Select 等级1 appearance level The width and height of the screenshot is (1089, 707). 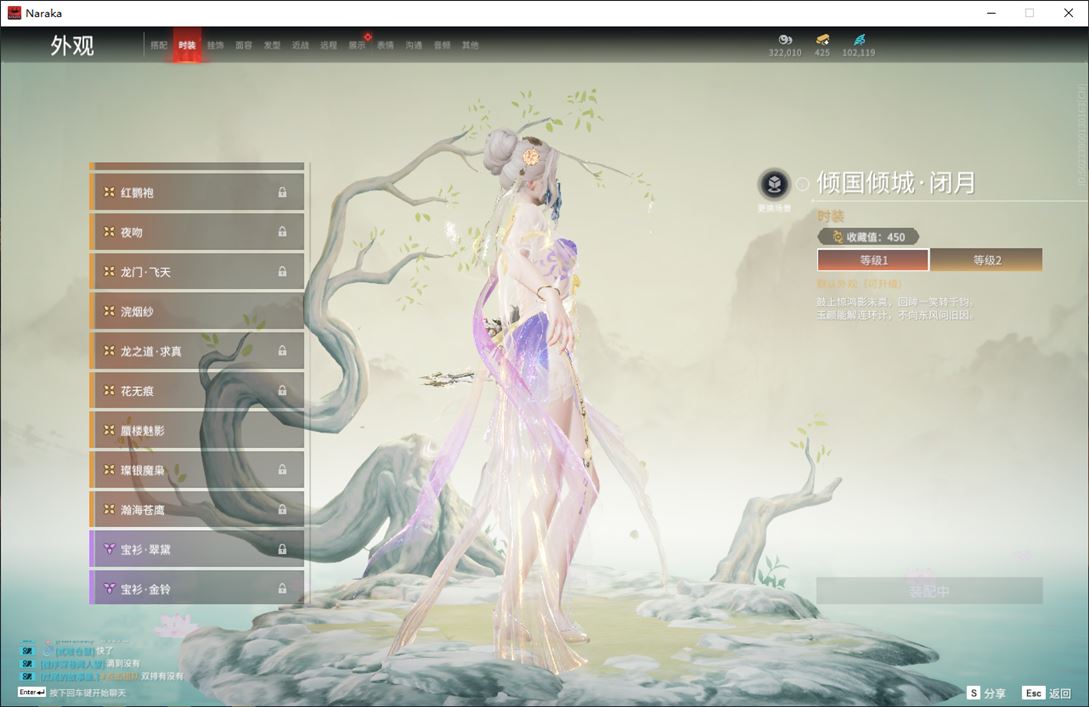click(x=873, y=260)
